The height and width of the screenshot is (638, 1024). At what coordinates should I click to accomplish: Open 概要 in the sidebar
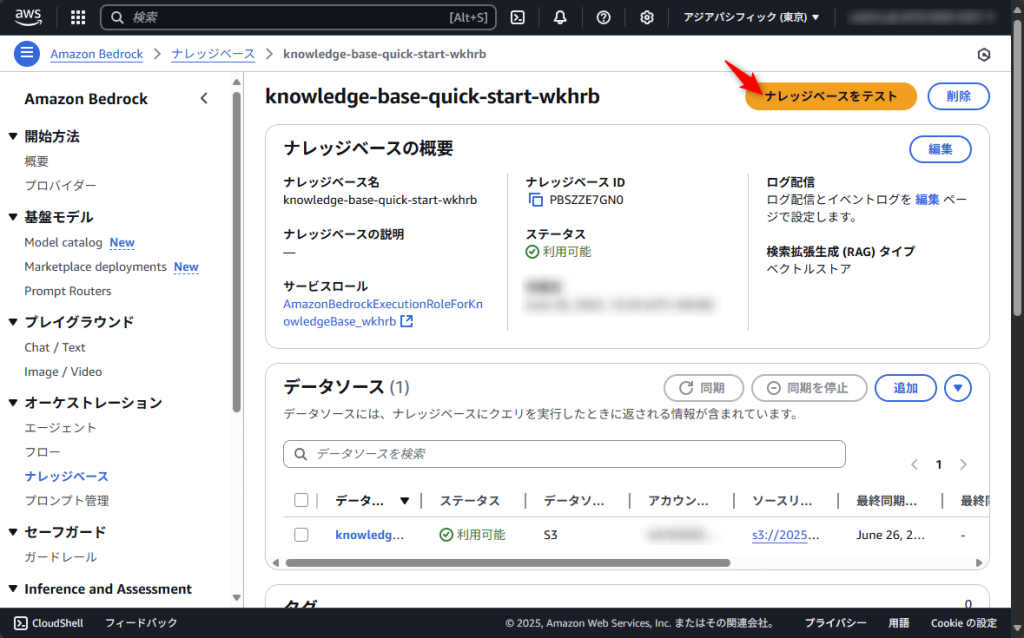(x=37, y=161)
